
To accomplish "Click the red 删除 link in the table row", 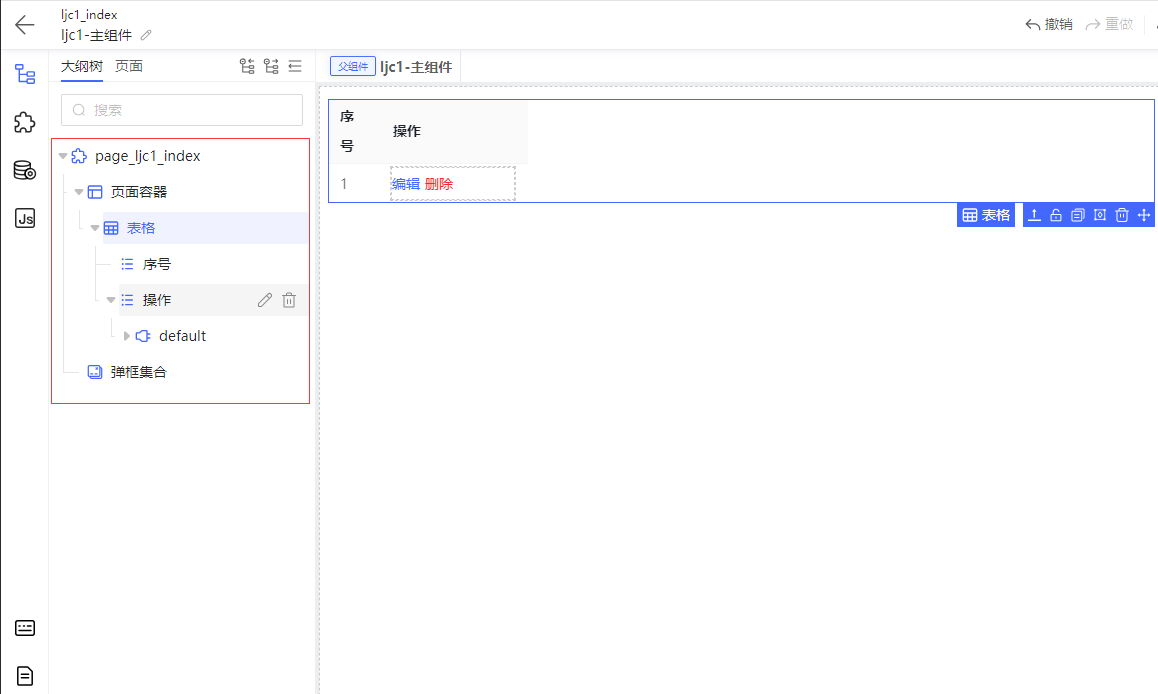I will [x=439, y=184].
